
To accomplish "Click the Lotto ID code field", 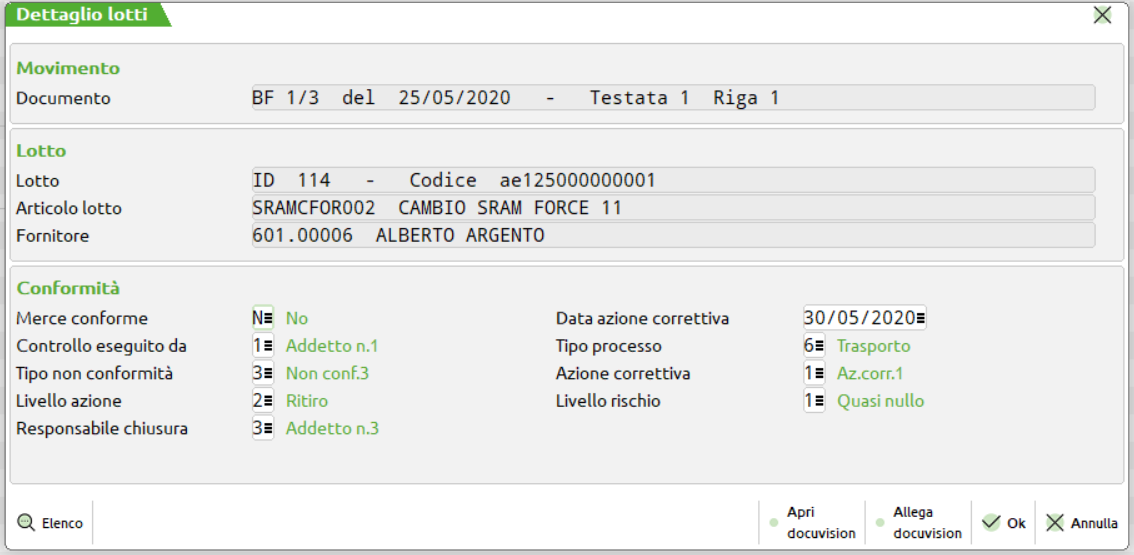I will (672, 180).
